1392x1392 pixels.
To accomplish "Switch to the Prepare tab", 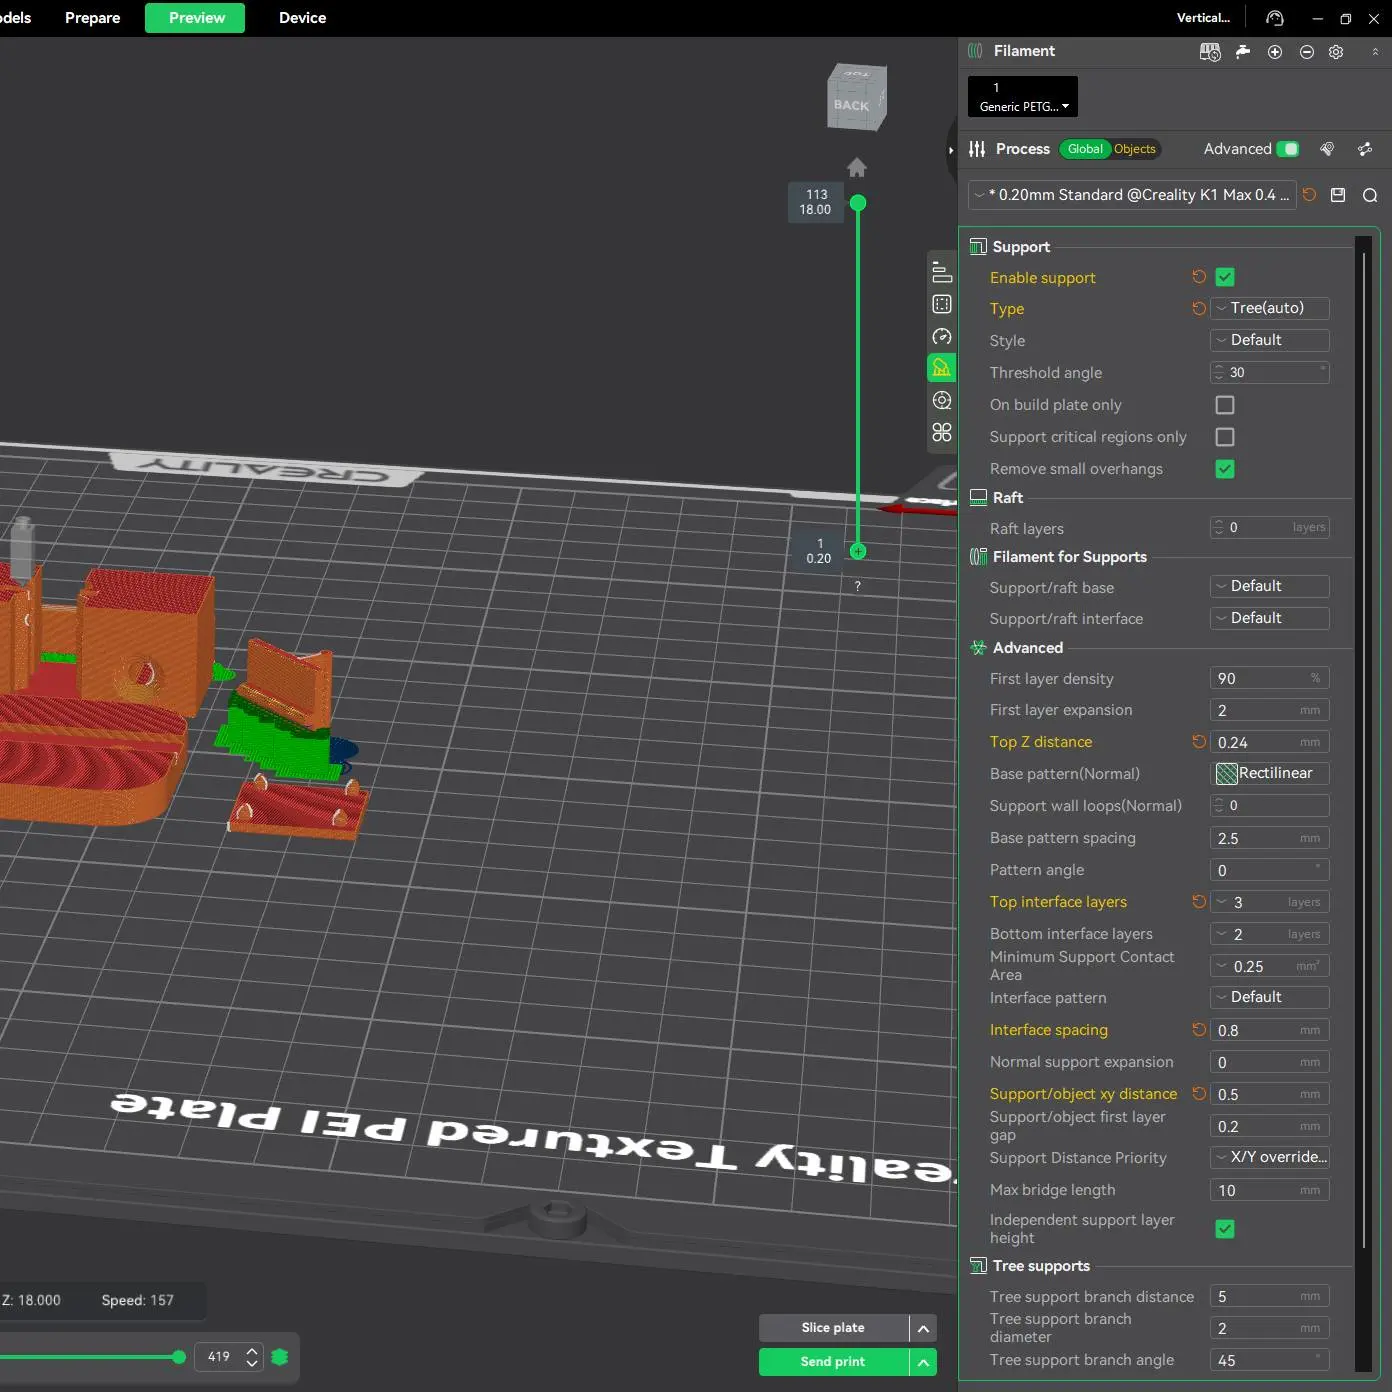I will click(x=93, y=18).
